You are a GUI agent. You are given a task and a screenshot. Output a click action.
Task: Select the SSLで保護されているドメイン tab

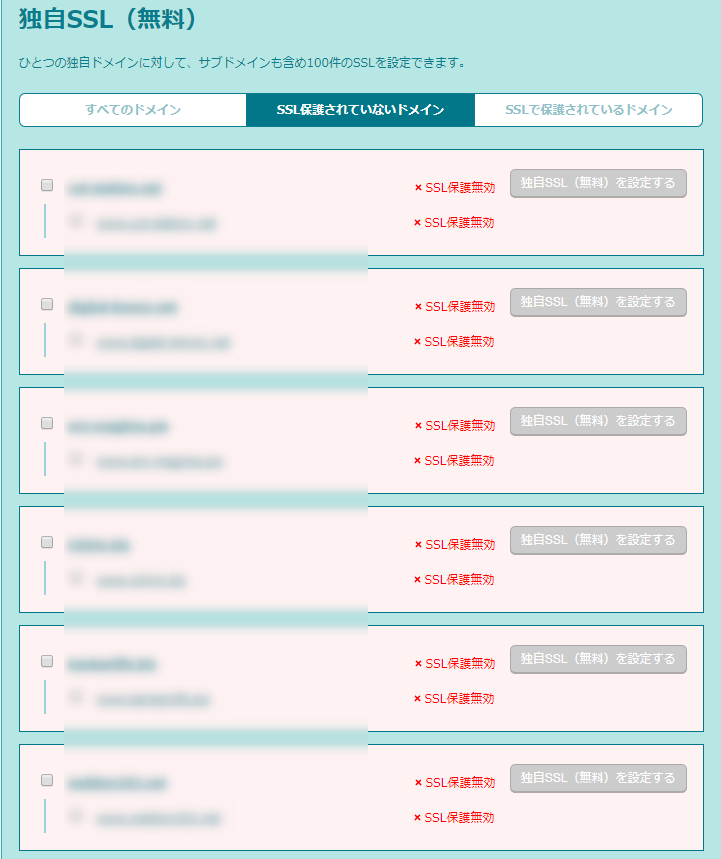tap(588, 110)
